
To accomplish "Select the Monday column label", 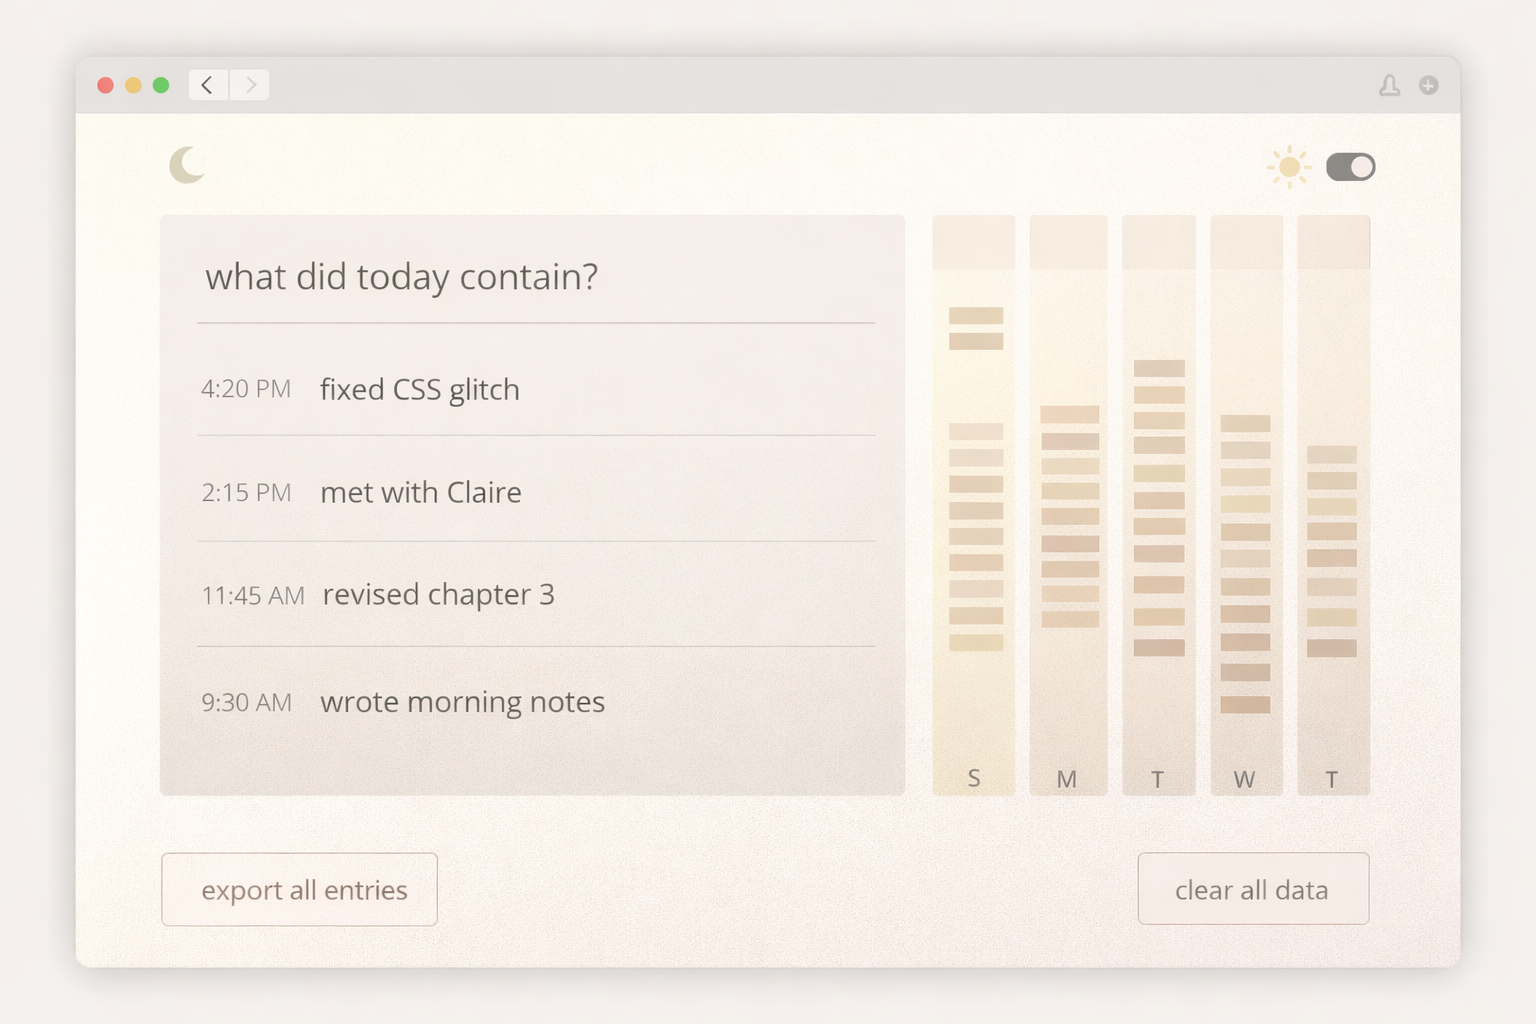I will point(1067,779).
